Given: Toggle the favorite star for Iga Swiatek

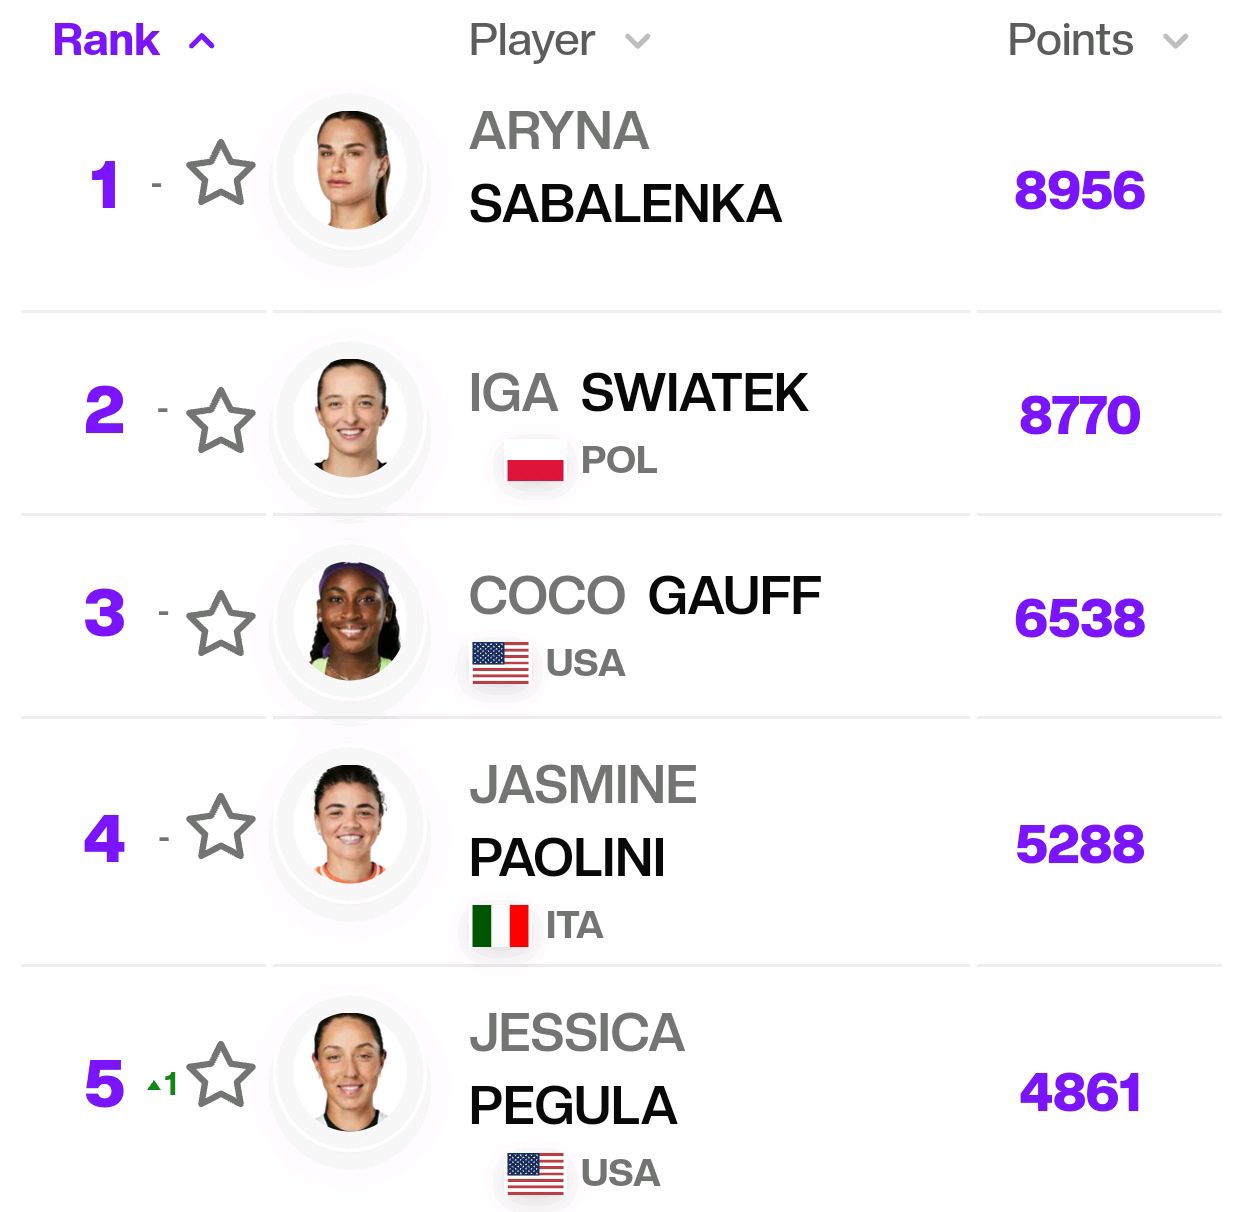Looking at the screenshot, I should coord(221,421).
